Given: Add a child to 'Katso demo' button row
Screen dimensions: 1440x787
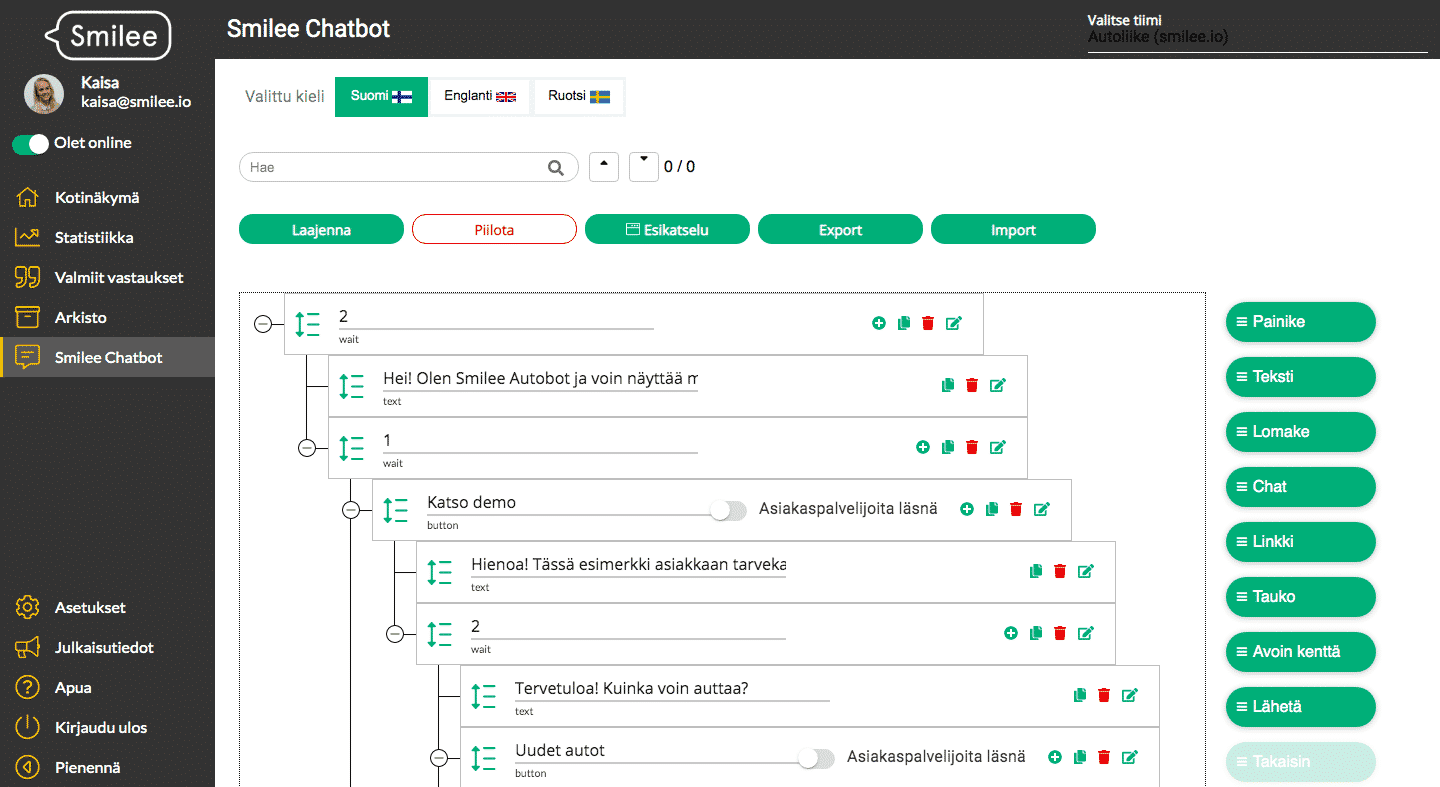Looking at the screenshot, I should click(x=966, y=509).
